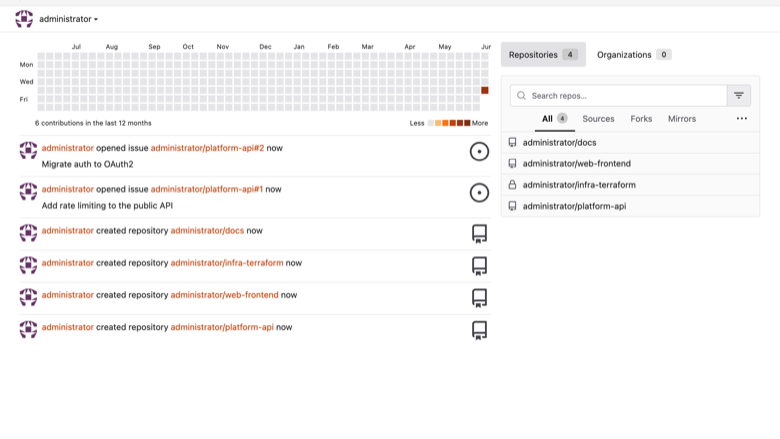
Task: Click repository icon for created web-frontend activity
Action: (479, 298)
